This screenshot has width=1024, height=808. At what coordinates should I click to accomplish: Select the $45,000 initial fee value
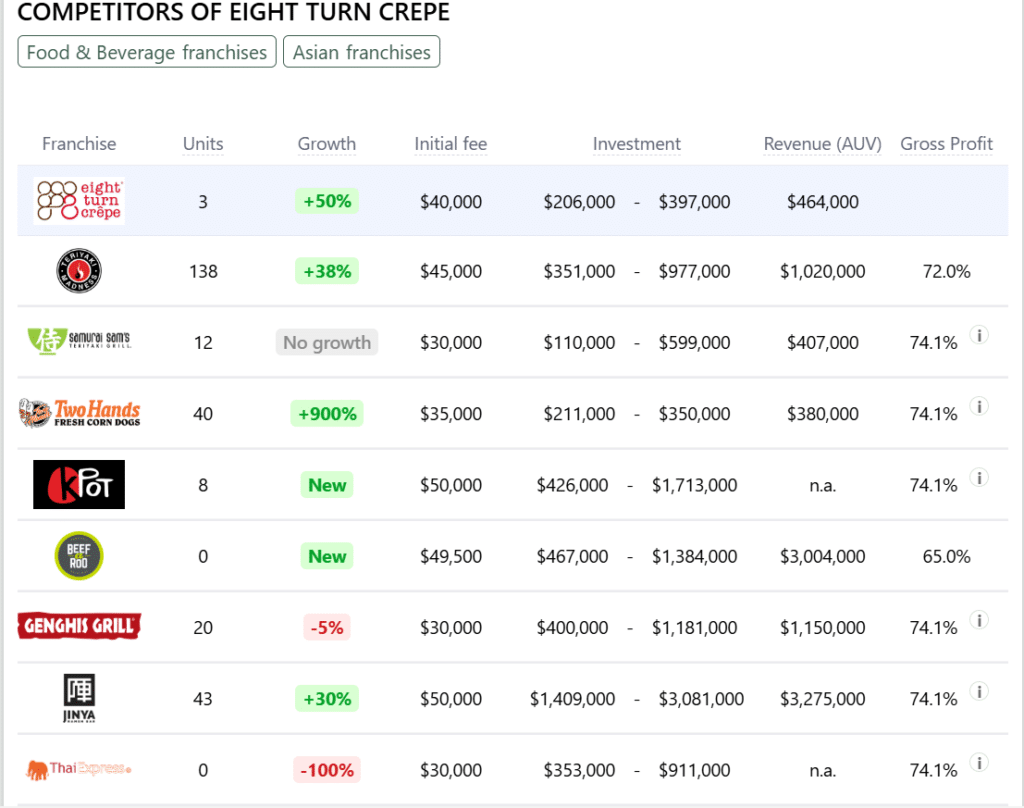pos(451,271)
